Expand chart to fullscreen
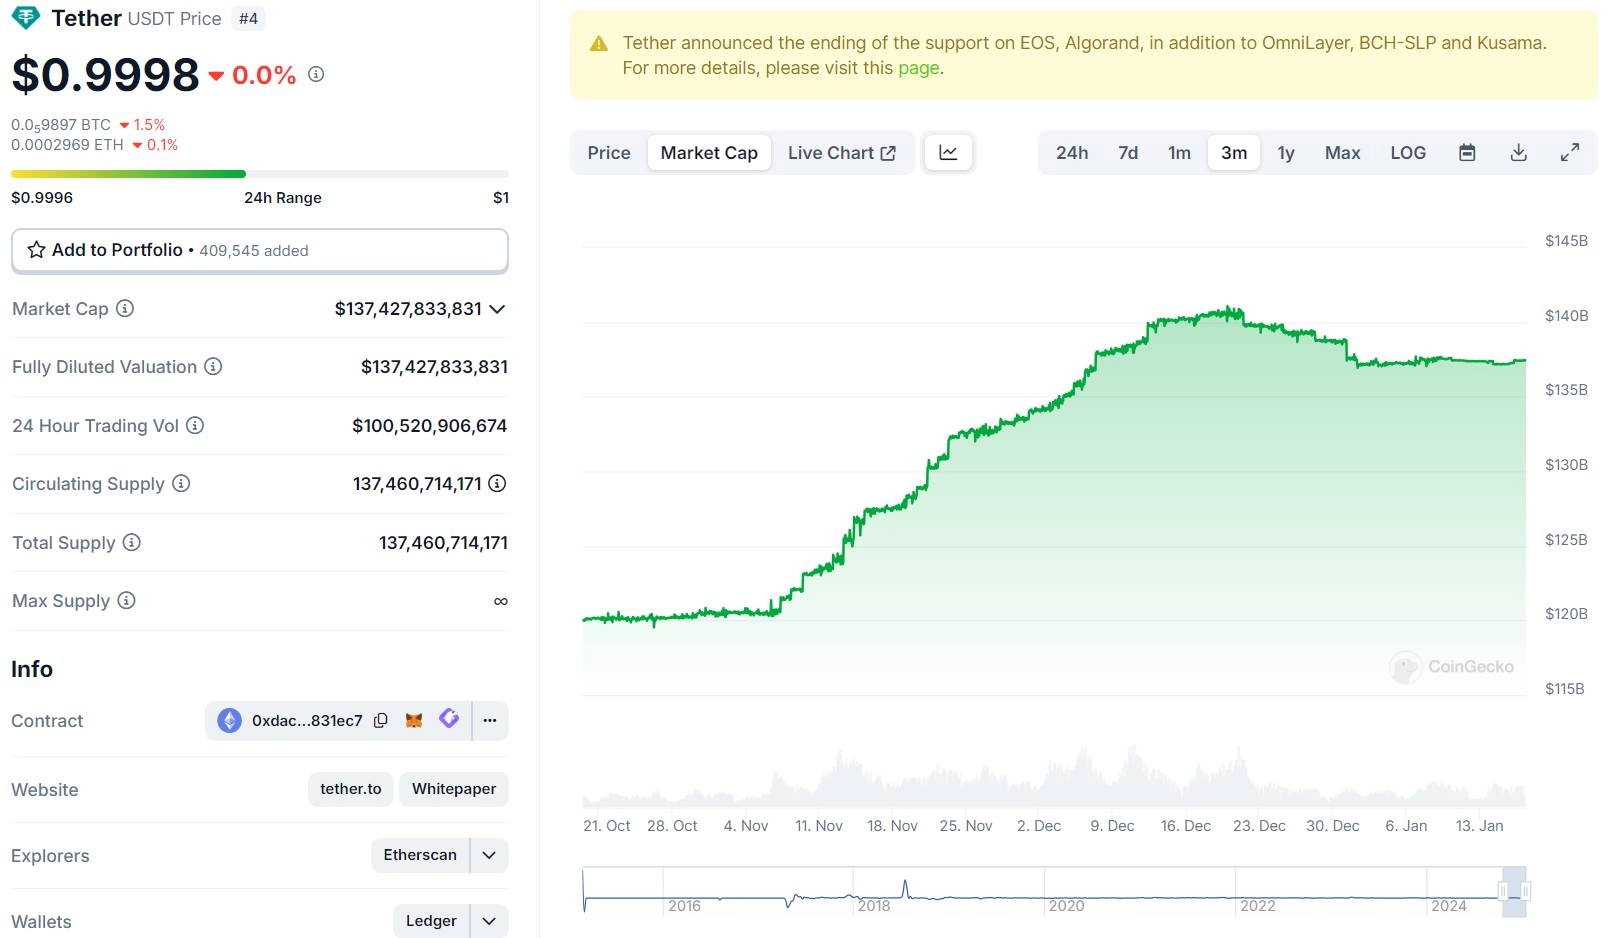 pos(1570,153)
